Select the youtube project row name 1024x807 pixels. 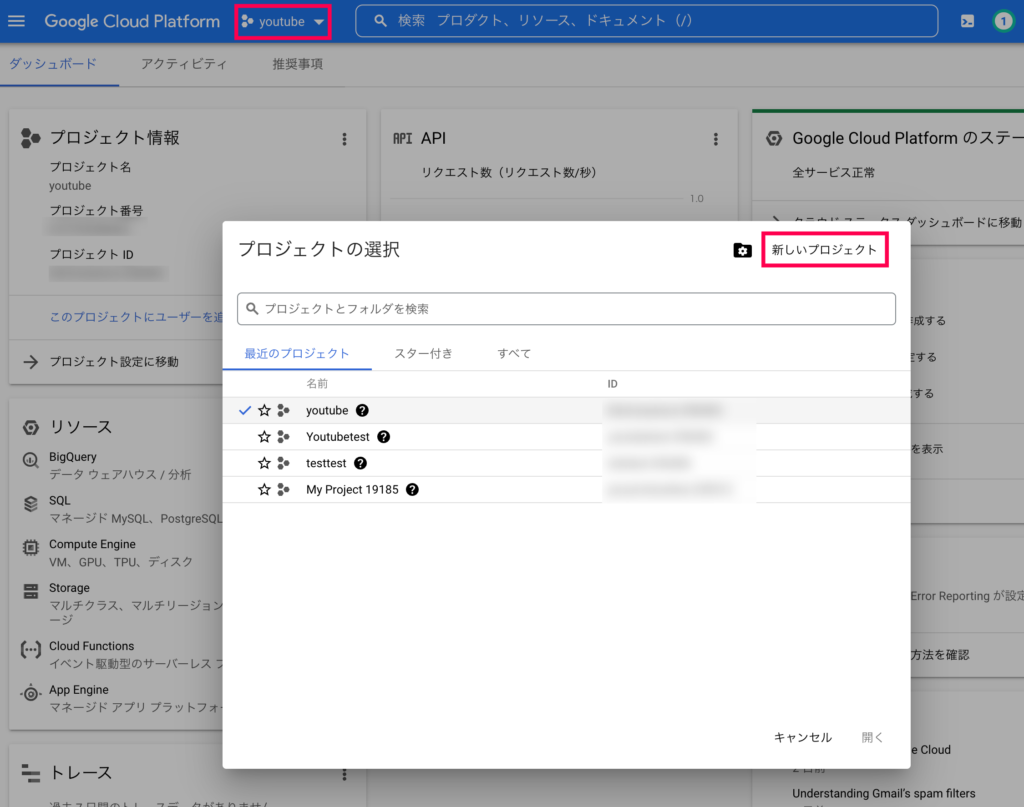click(x=327, y=411)
